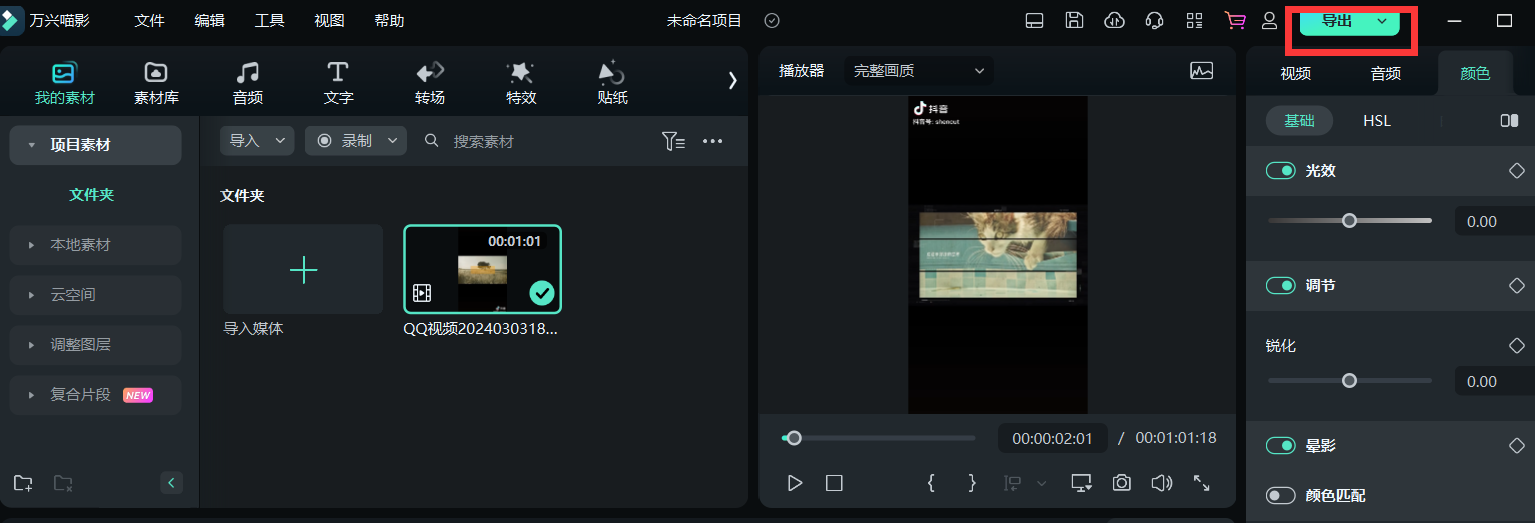Toggle the before/after compare view icon
1535x523 pixels.
click(1509, 121)
